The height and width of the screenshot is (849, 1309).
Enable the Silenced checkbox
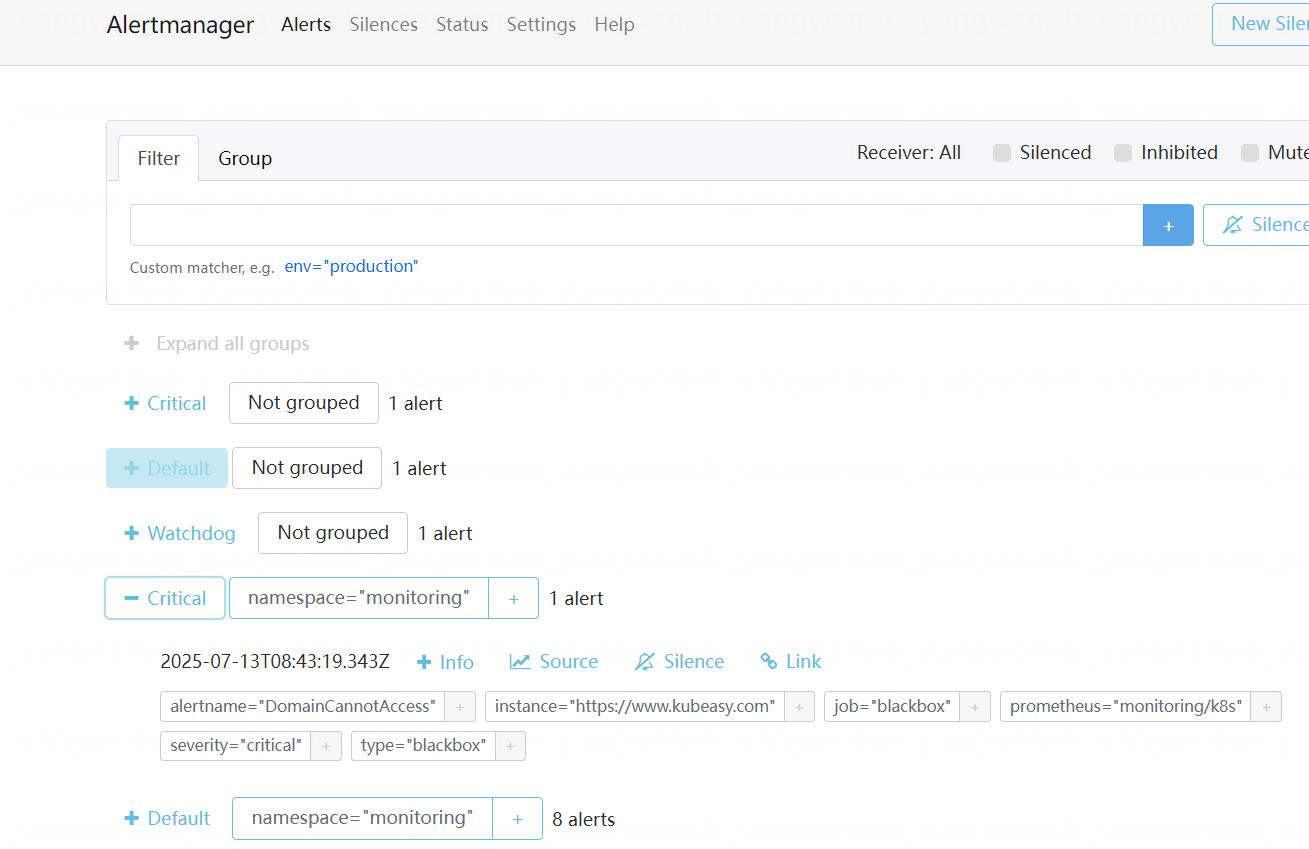[1002, 153]
